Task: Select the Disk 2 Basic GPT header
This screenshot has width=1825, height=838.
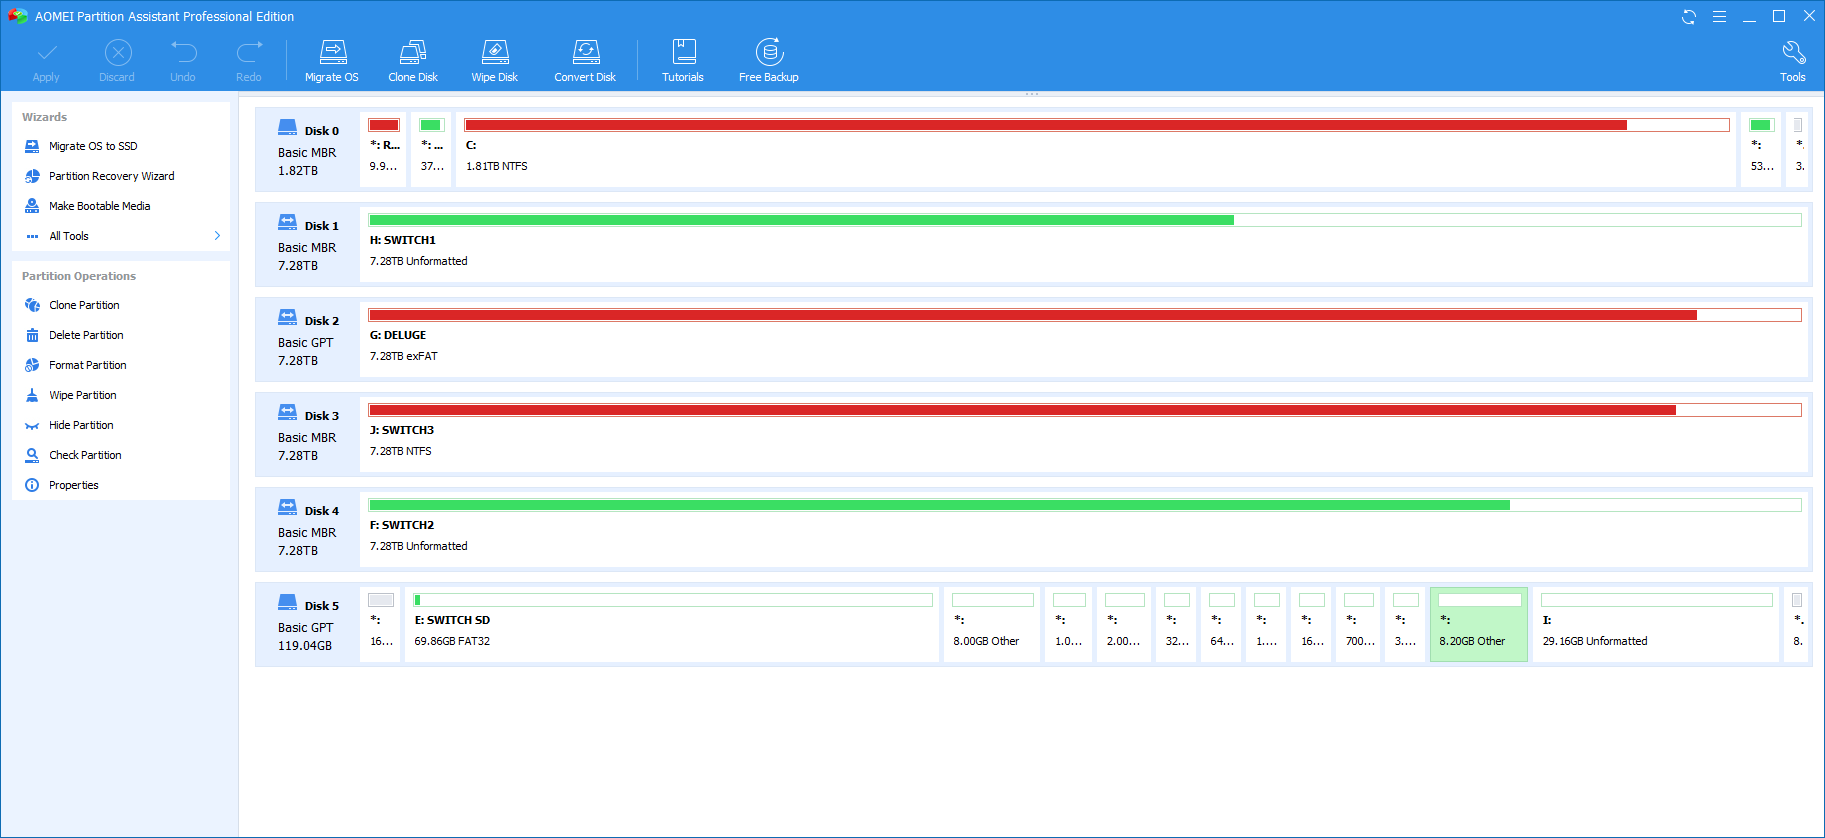Action: click(307, 339)
